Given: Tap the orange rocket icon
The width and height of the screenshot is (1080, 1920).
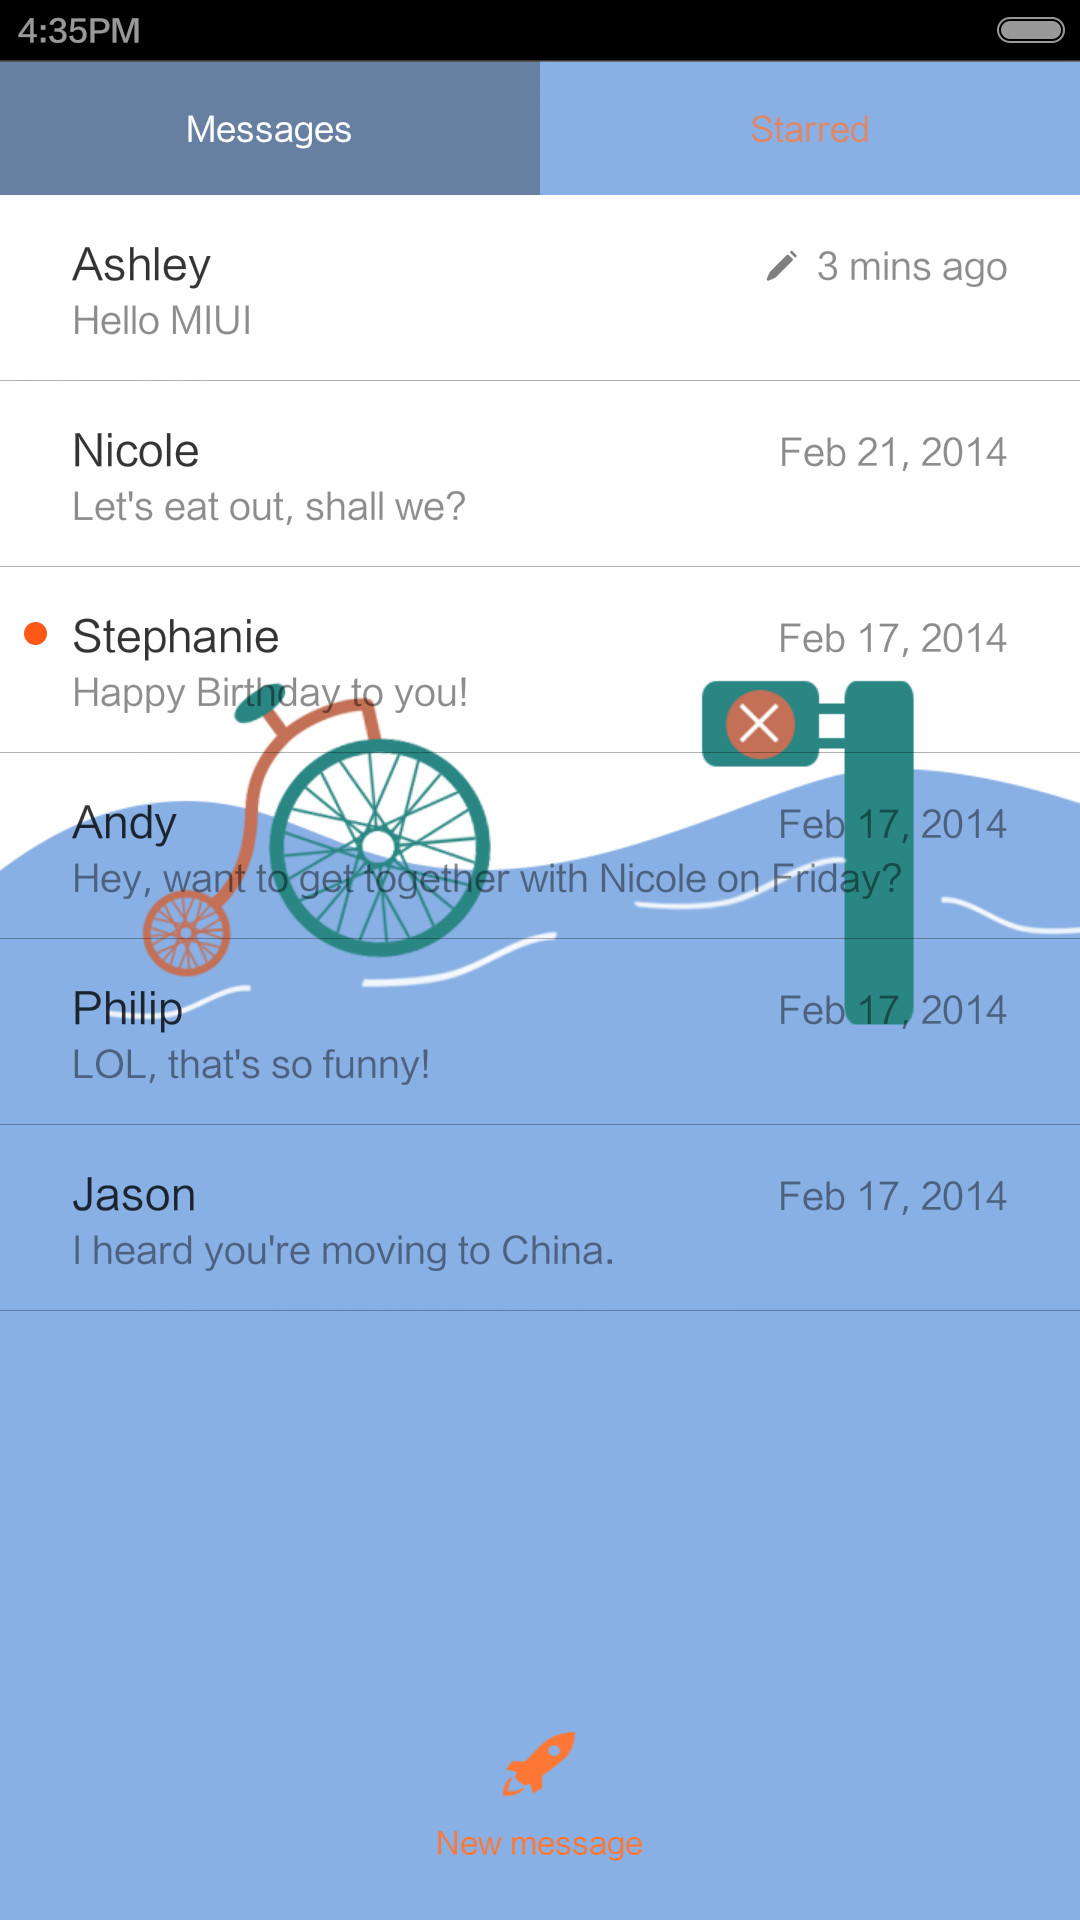Looking at the screenshot, I should click(x=540, y=1764).
